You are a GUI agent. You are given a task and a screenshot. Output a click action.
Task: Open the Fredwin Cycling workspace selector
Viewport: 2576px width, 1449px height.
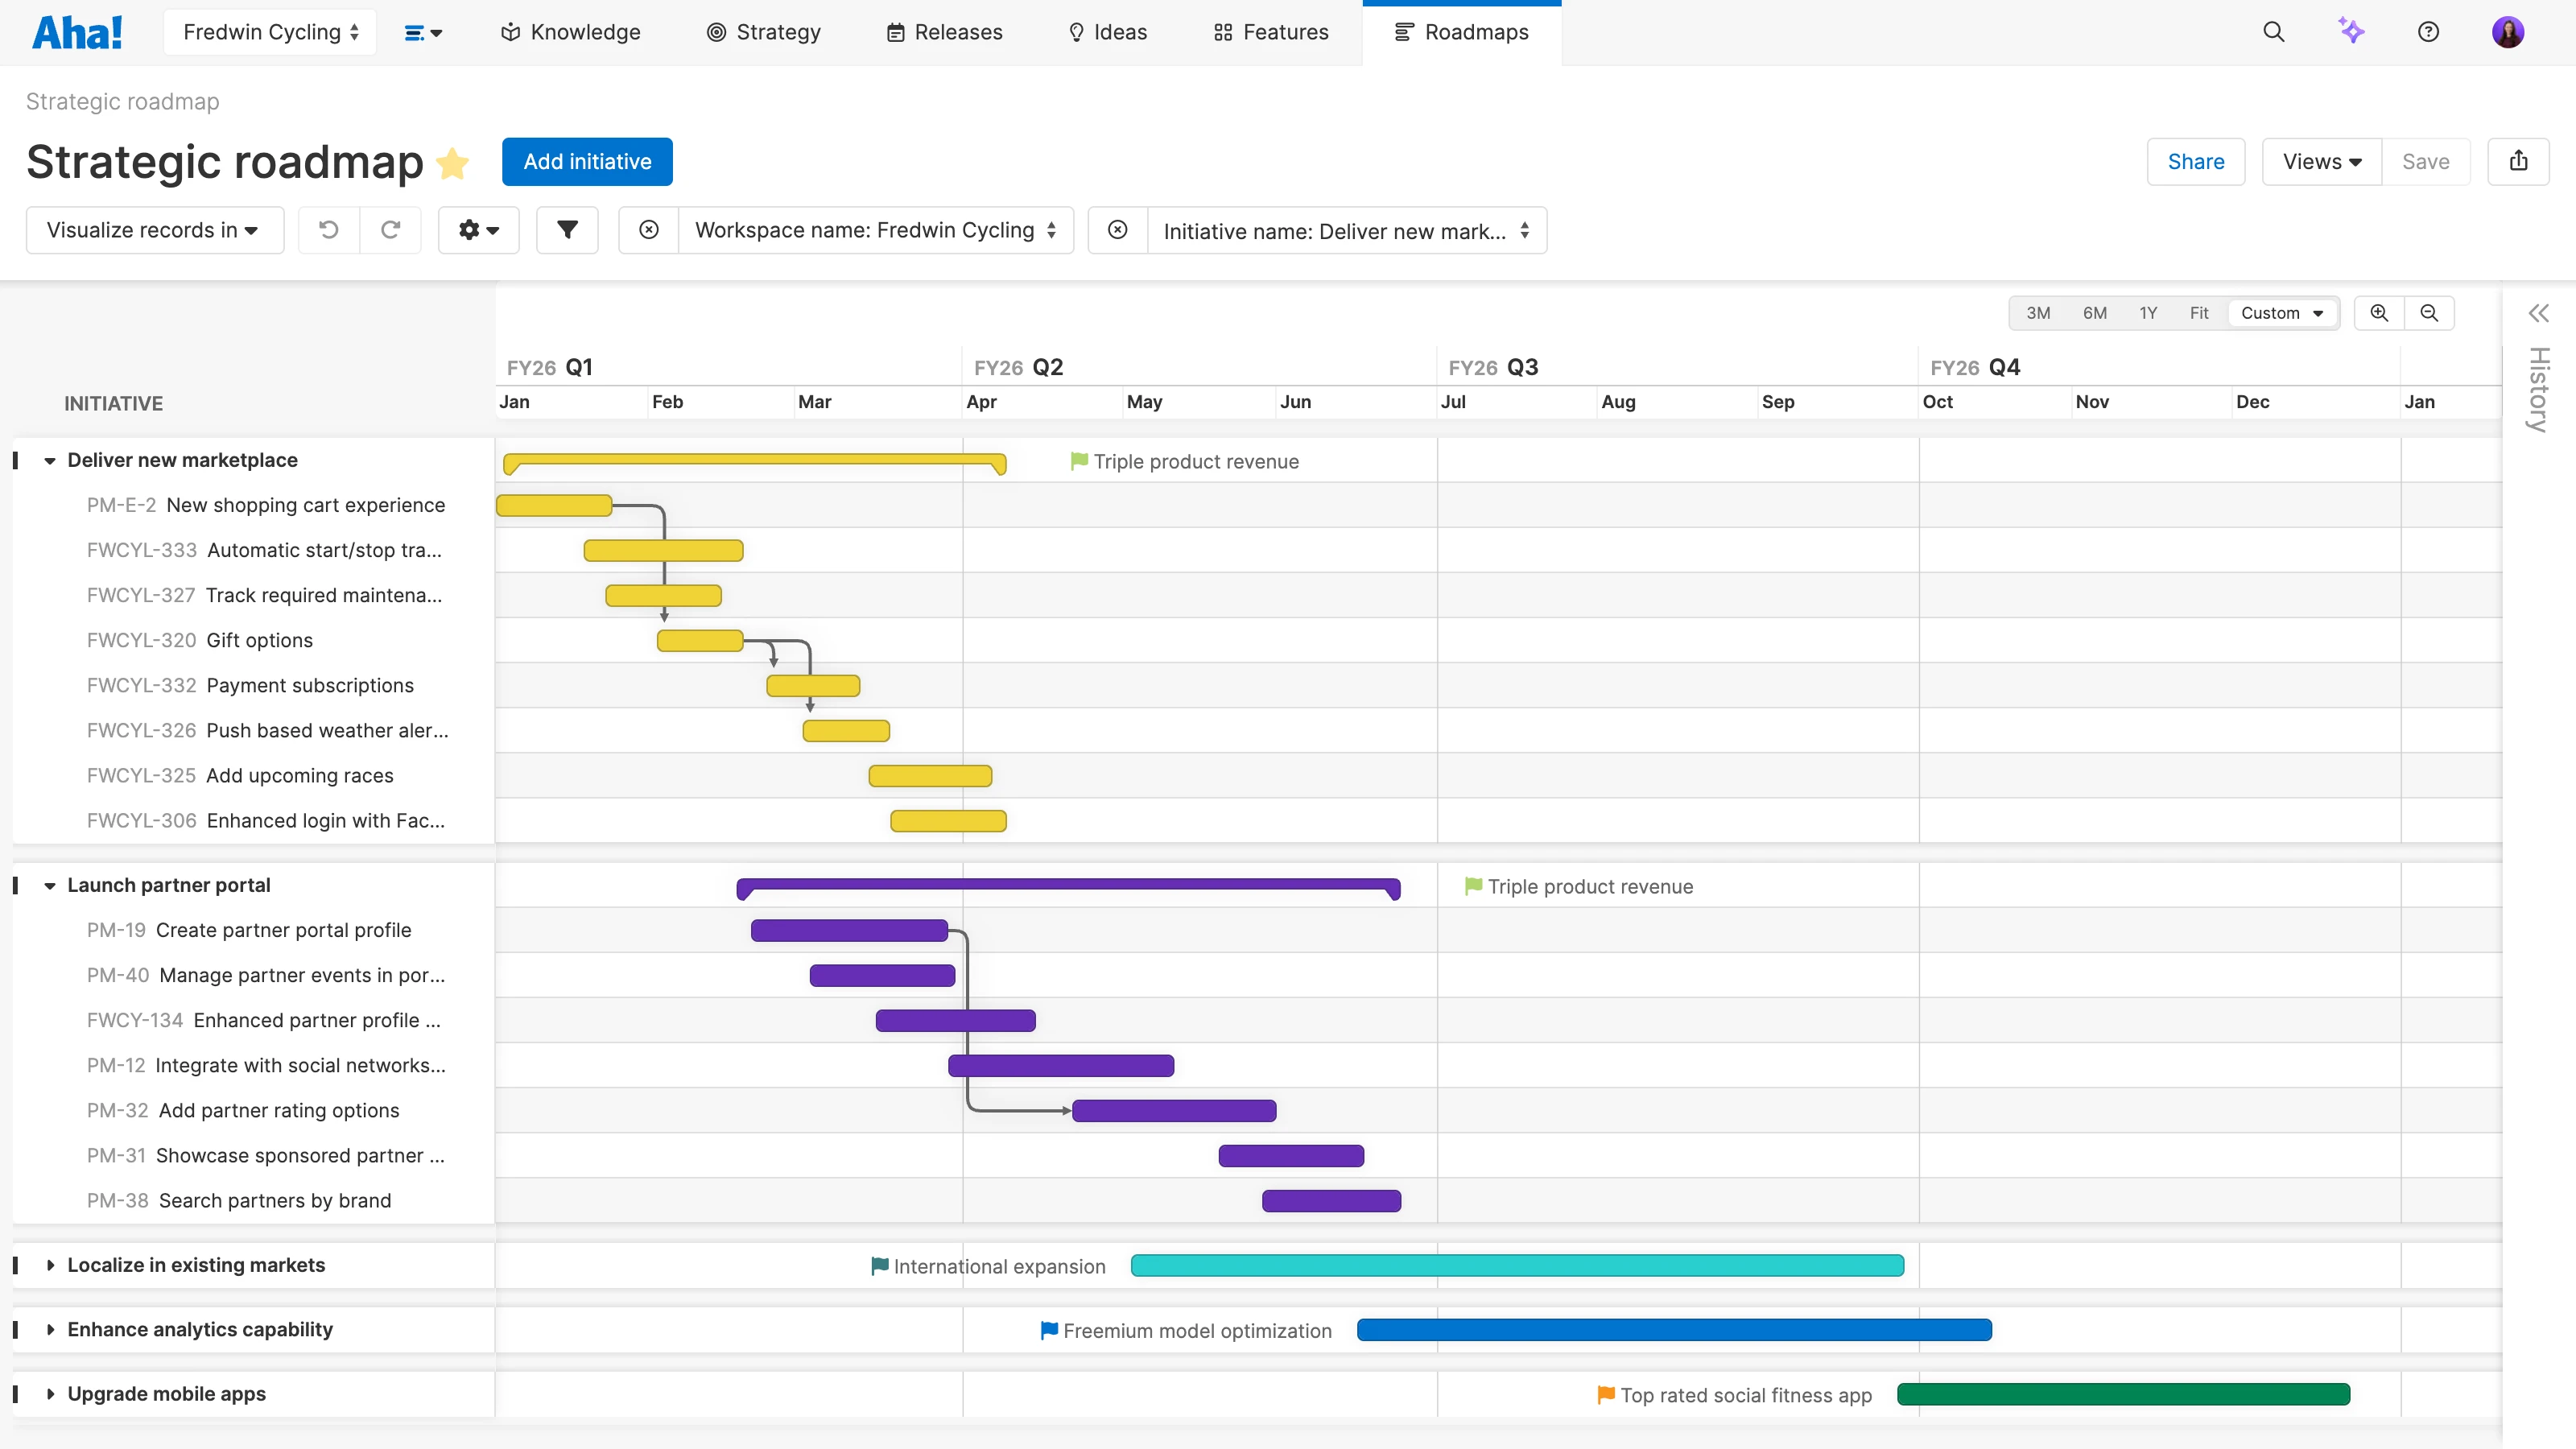pos(269,32)
